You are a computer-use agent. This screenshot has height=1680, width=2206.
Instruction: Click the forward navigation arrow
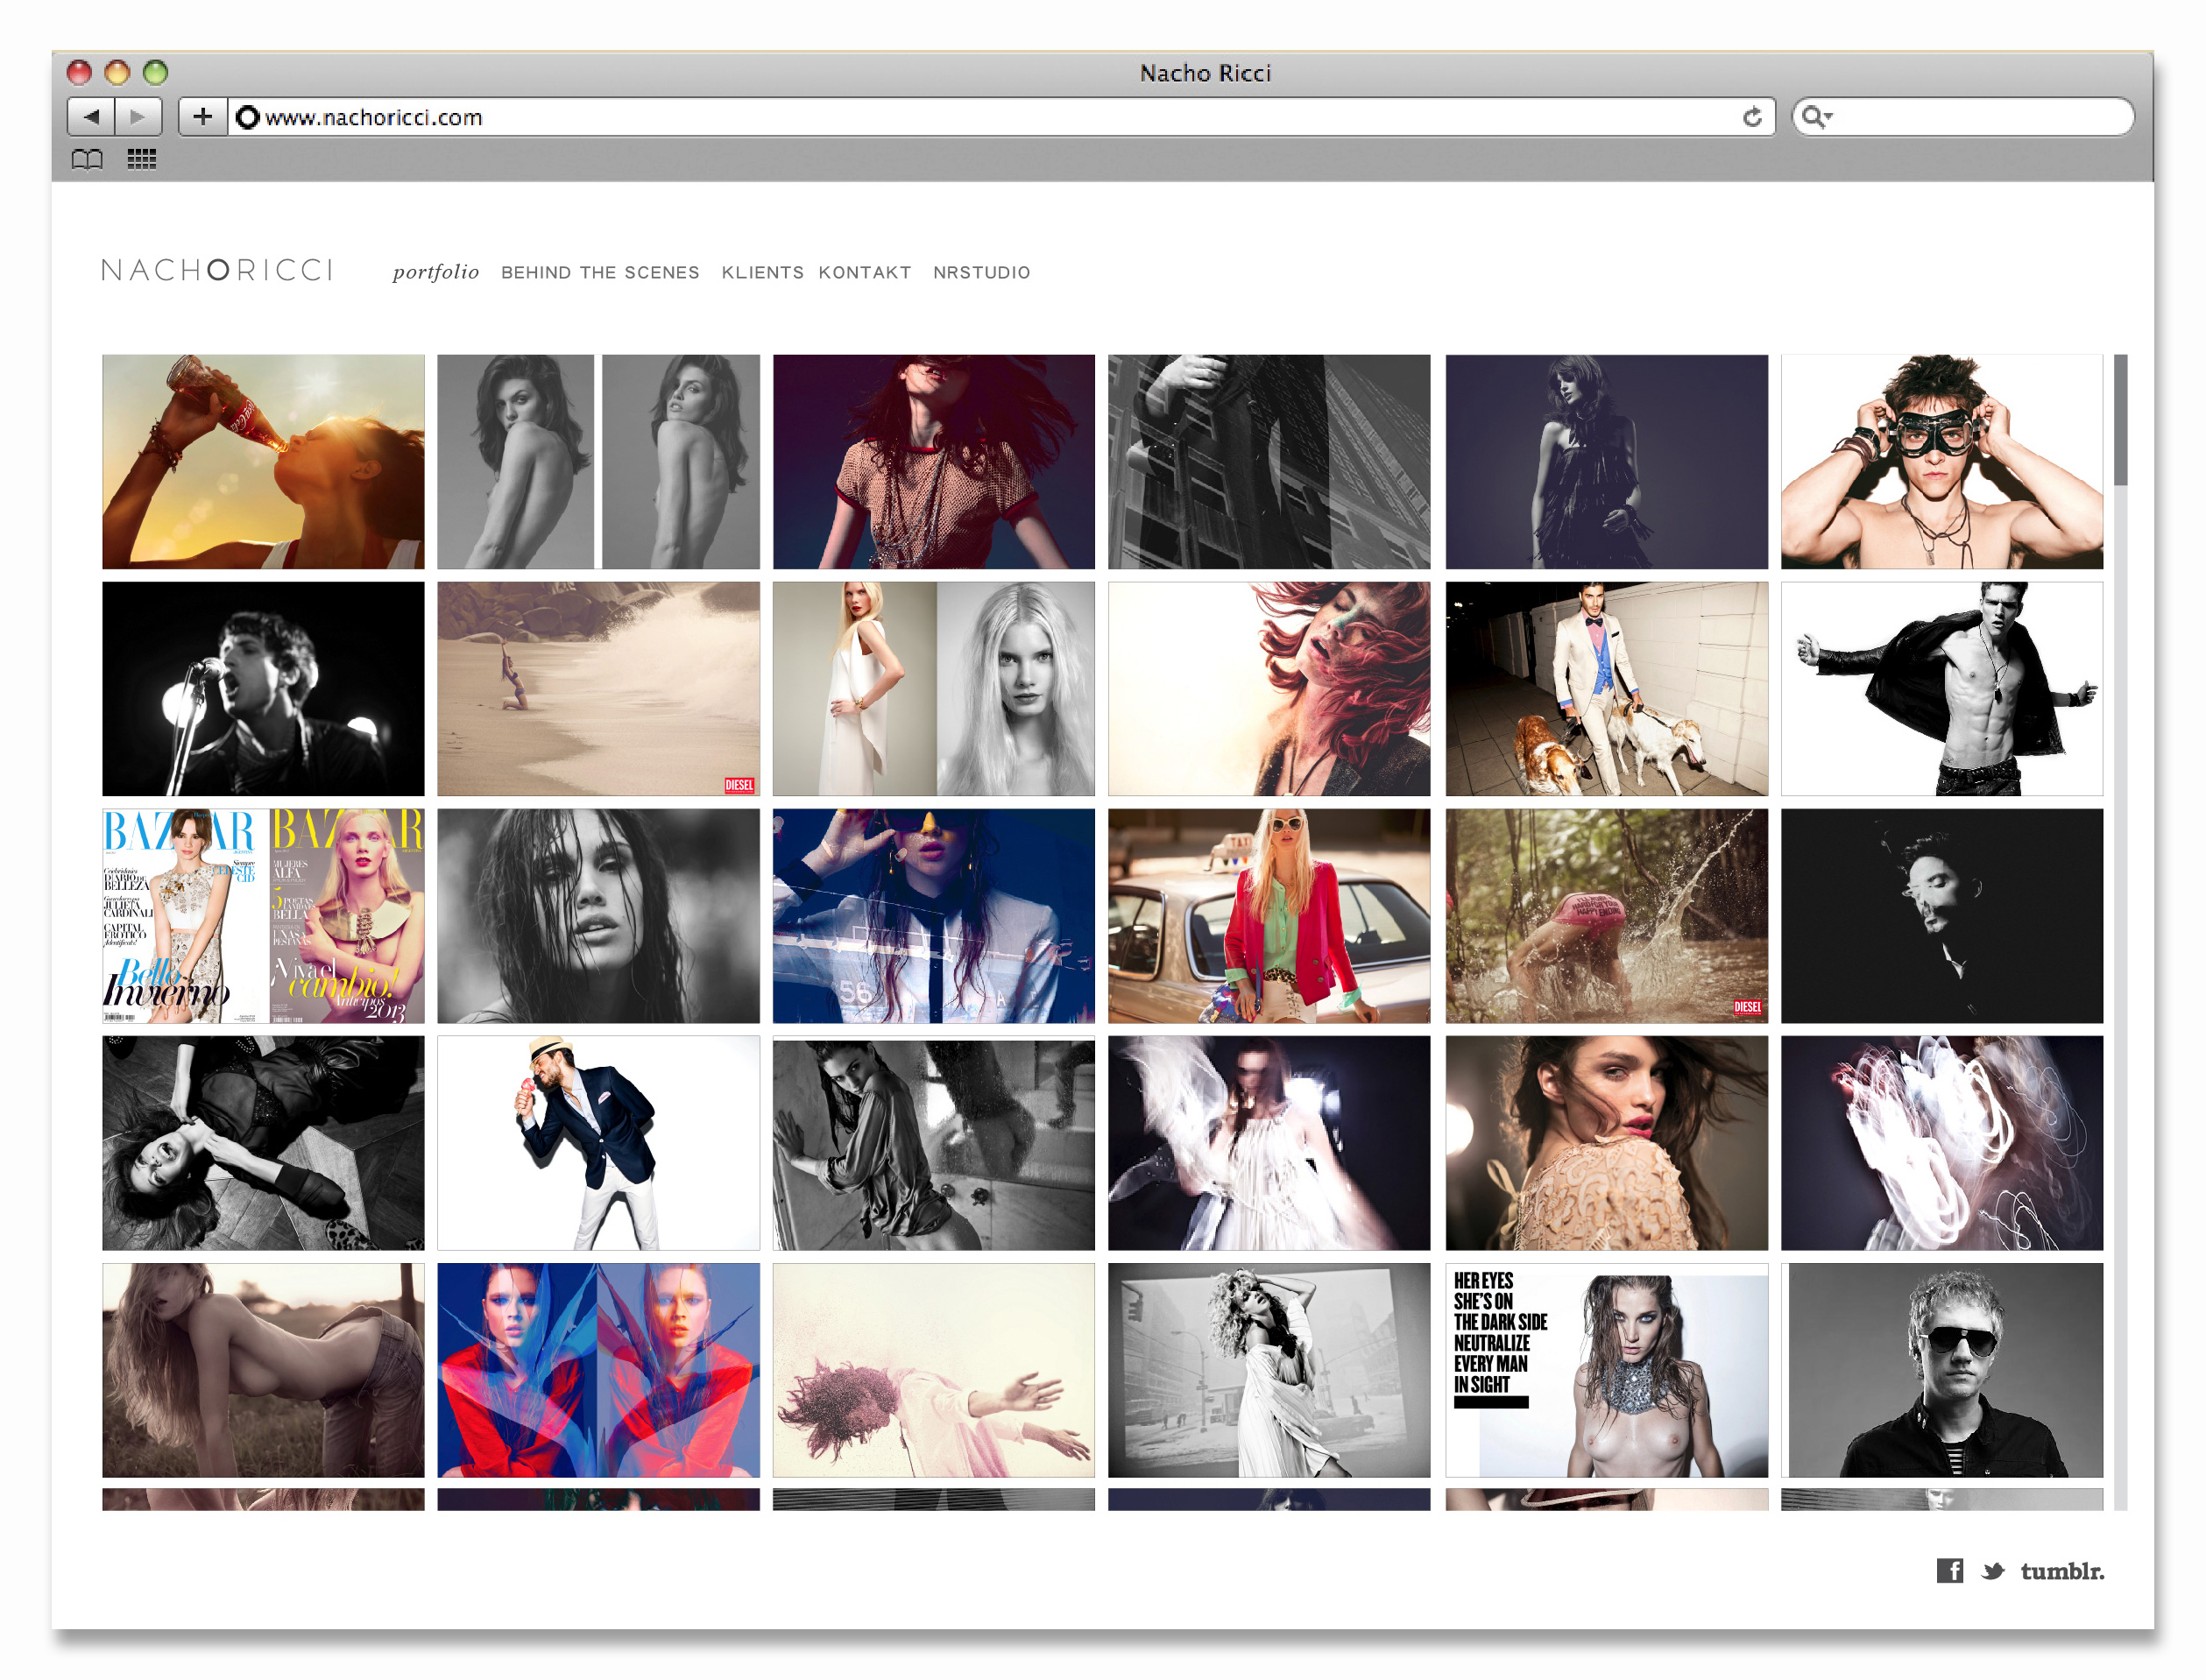pos(137,116)
